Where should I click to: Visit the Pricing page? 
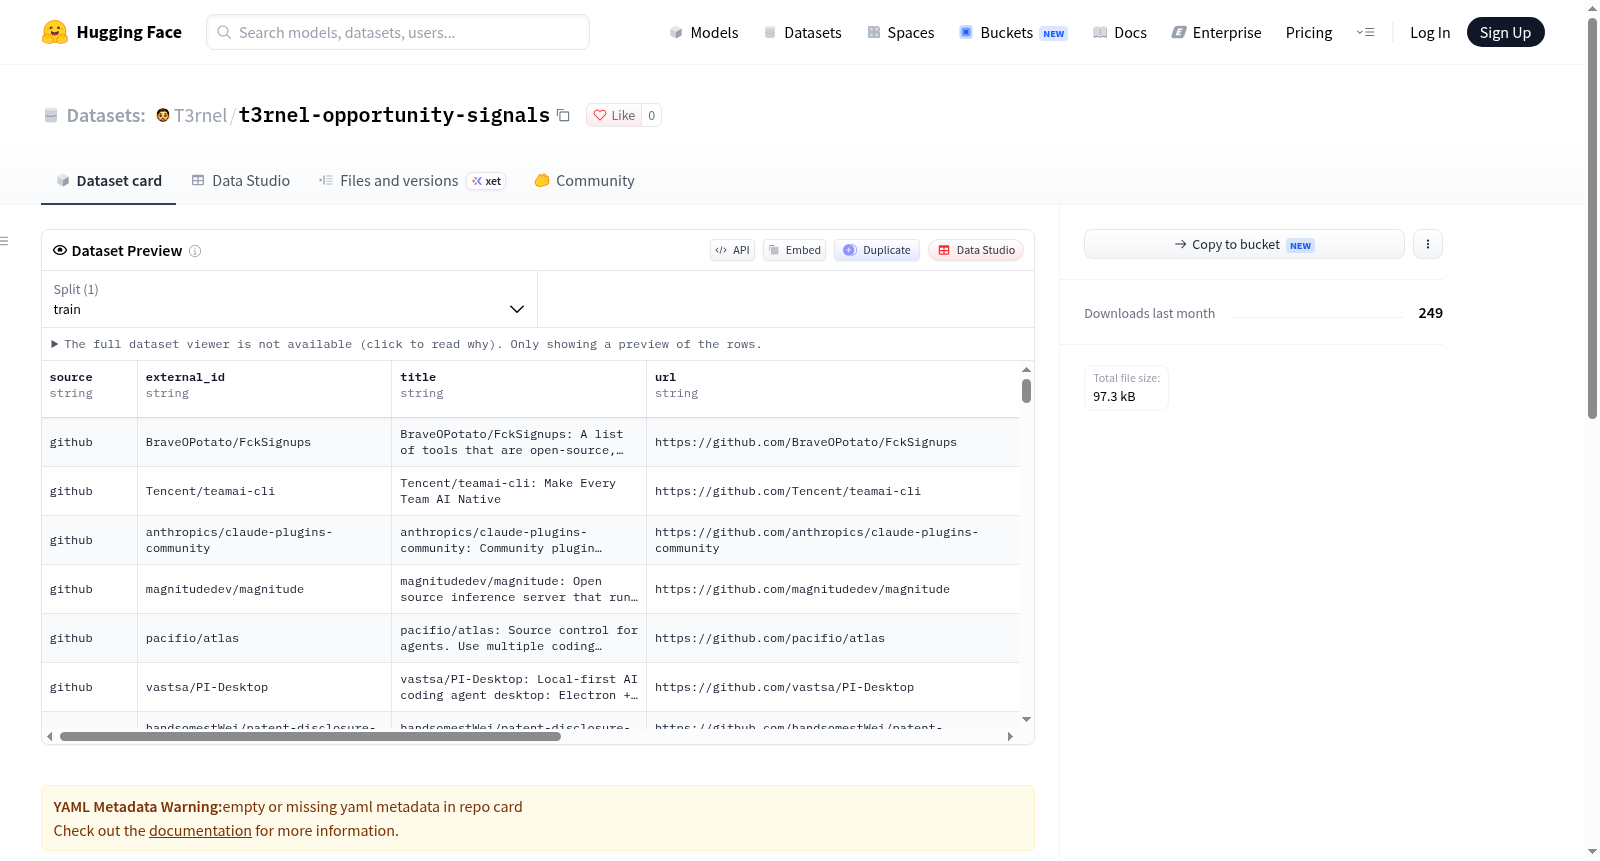[1309, 32]
